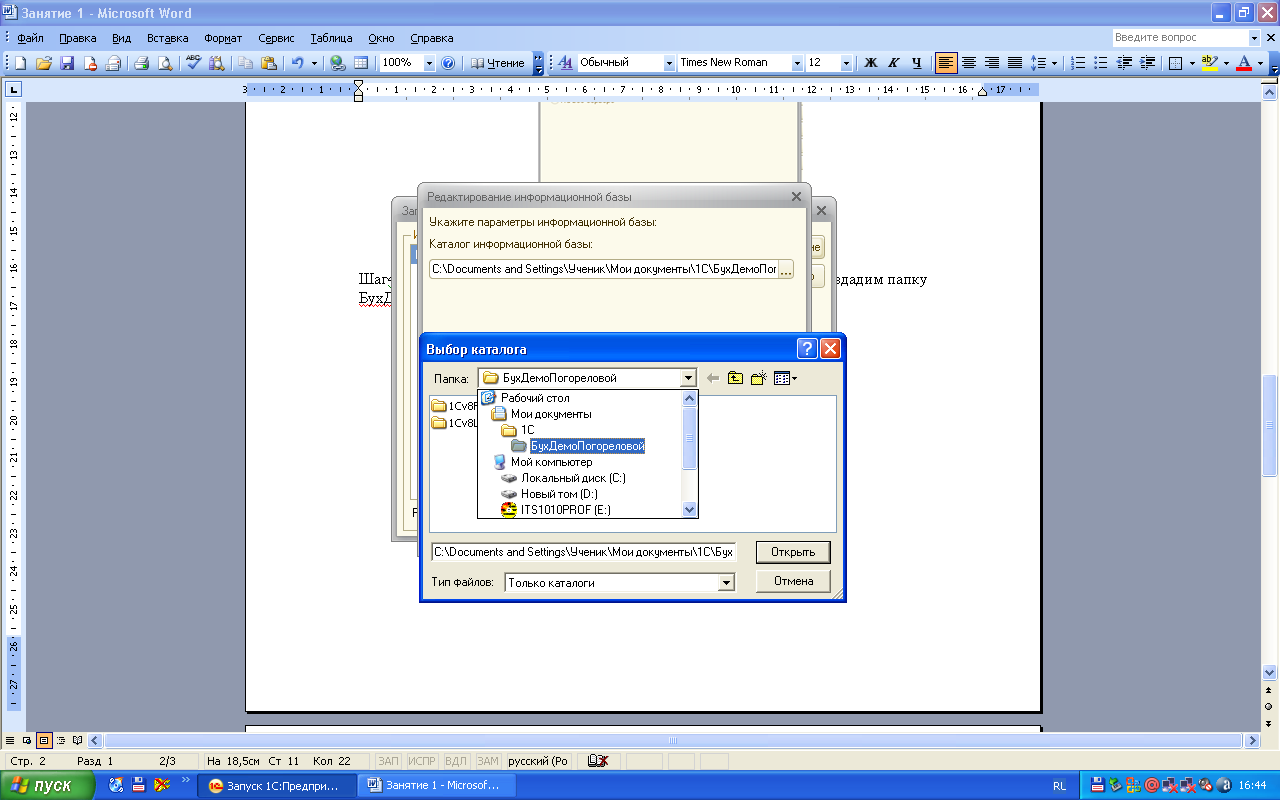The image size is (1280, 800).
Task: Click the spelling status book icon
Action: coord(599,761)
